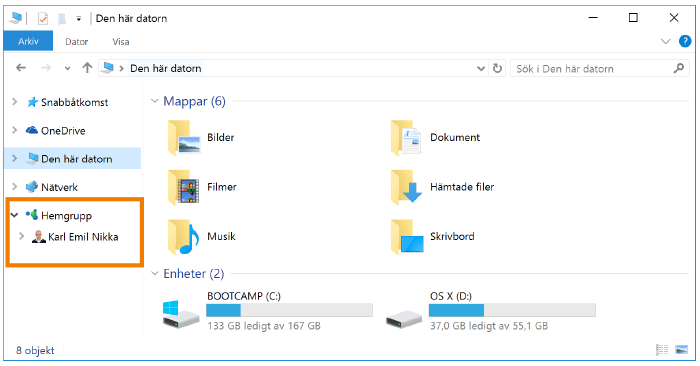Image resolution: width=700 pixels, height=366 pixels.
Task: Switch to details view in status bar
Action: (662, 350)
